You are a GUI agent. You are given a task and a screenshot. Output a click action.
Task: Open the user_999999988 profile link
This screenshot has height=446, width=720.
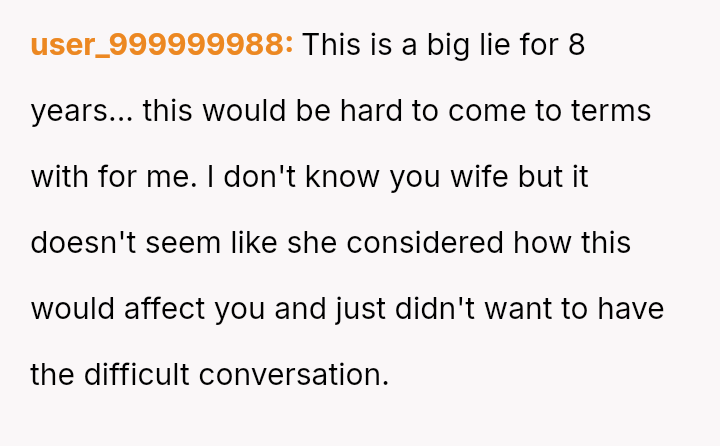(x=162, y=45)
